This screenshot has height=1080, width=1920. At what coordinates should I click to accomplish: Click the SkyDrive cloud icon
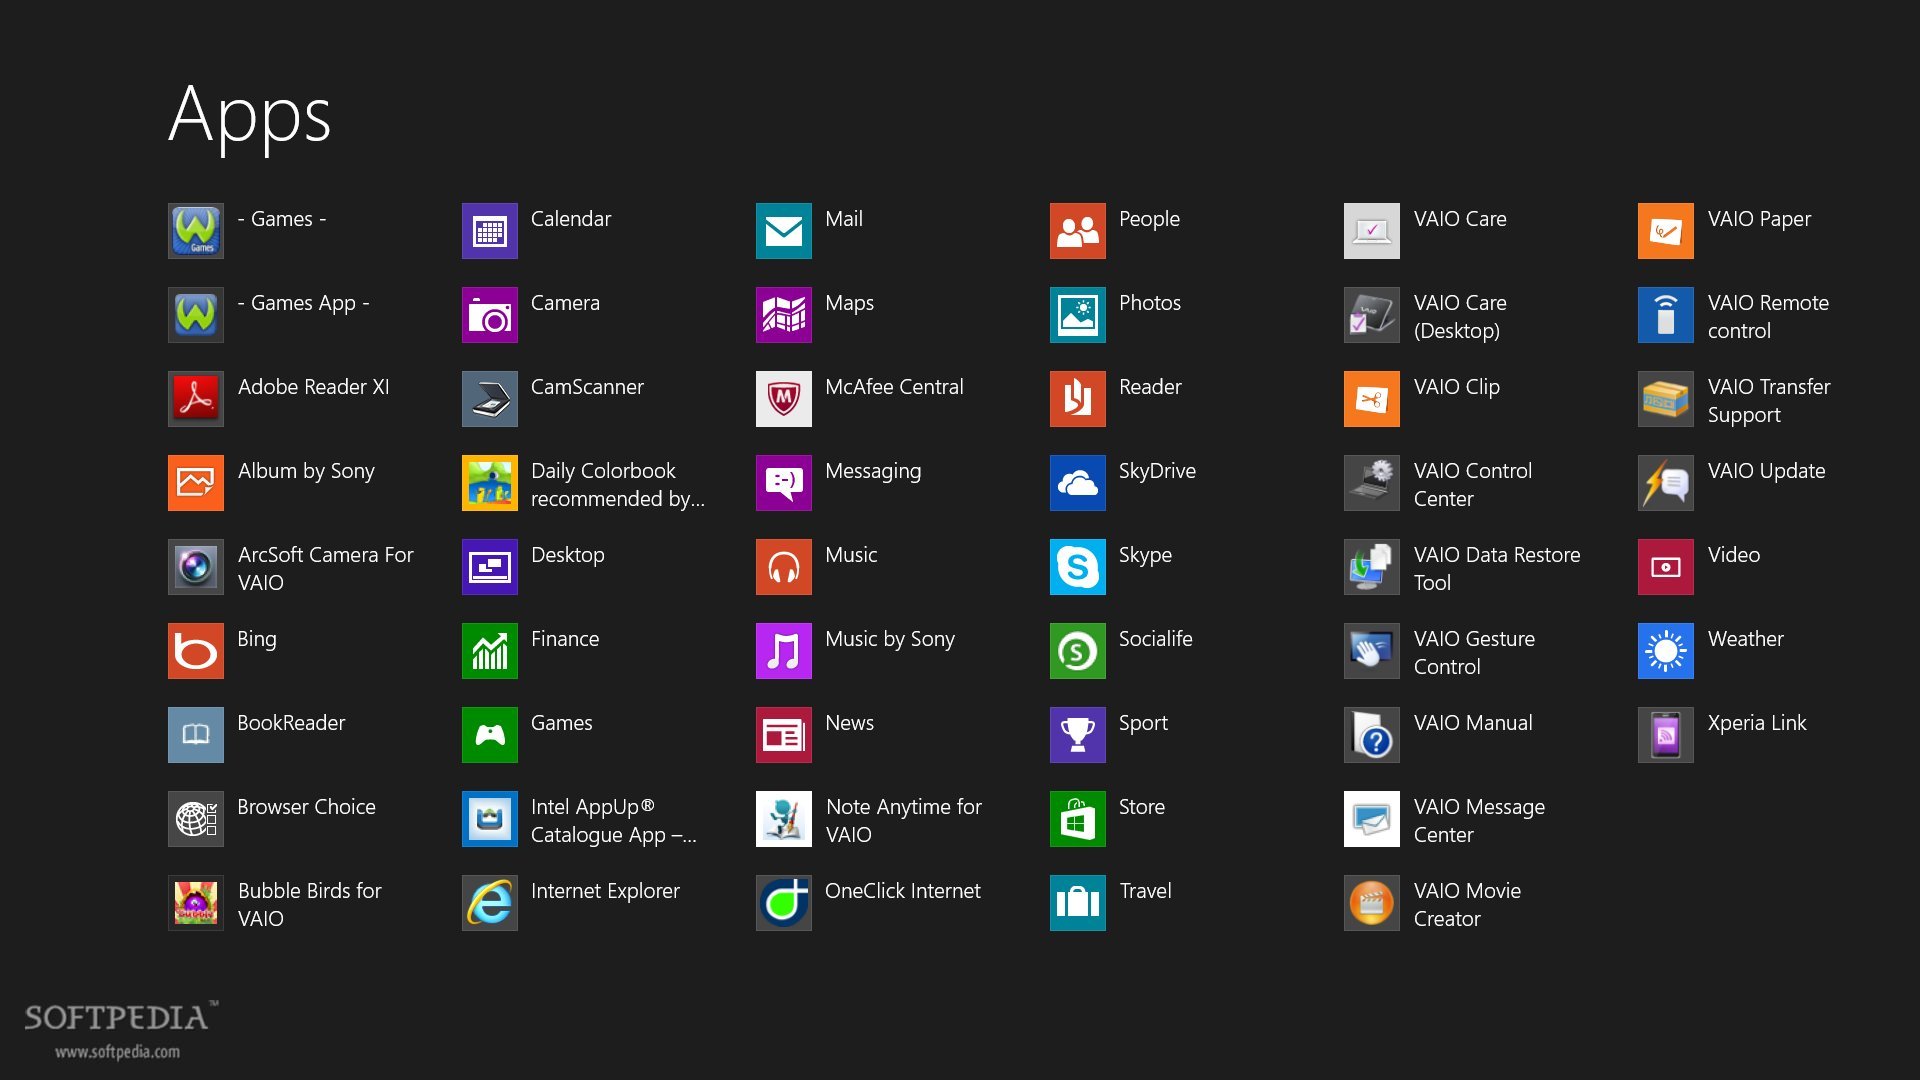coord(1078,483)
